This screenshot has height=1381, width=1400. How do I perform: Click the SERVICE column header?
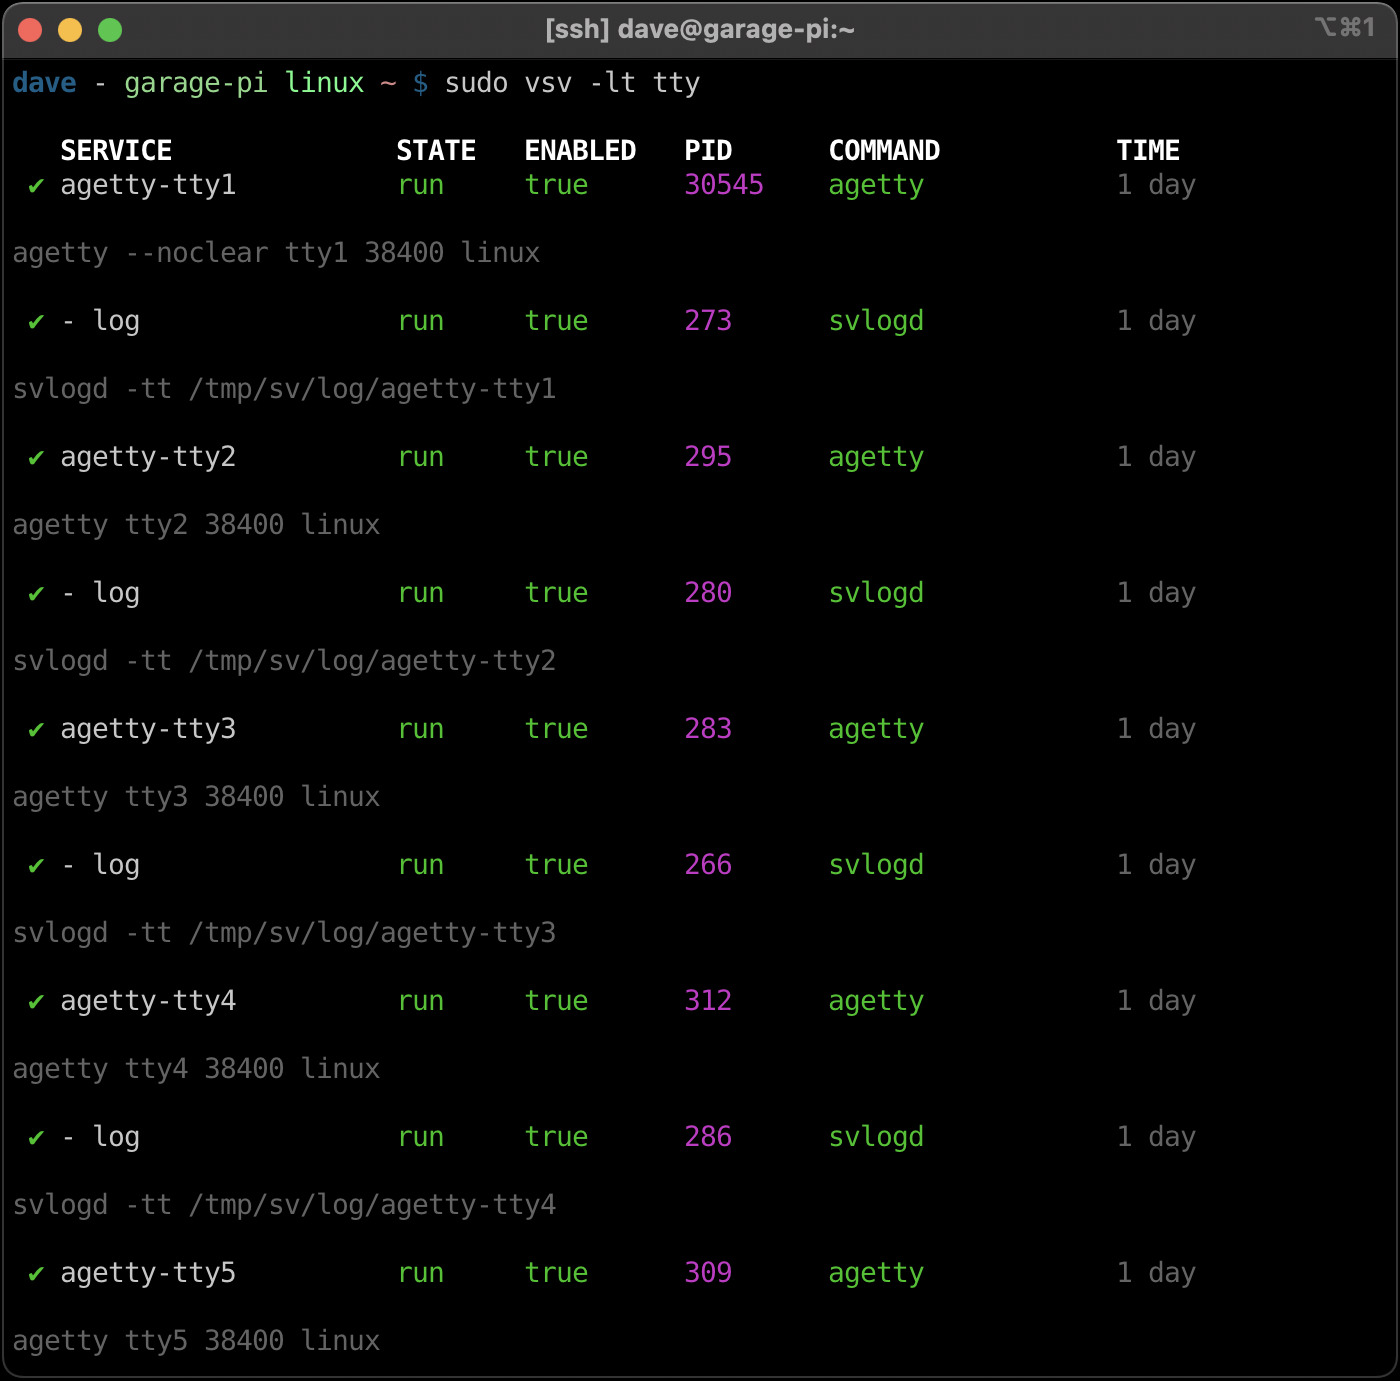[116, 151]
